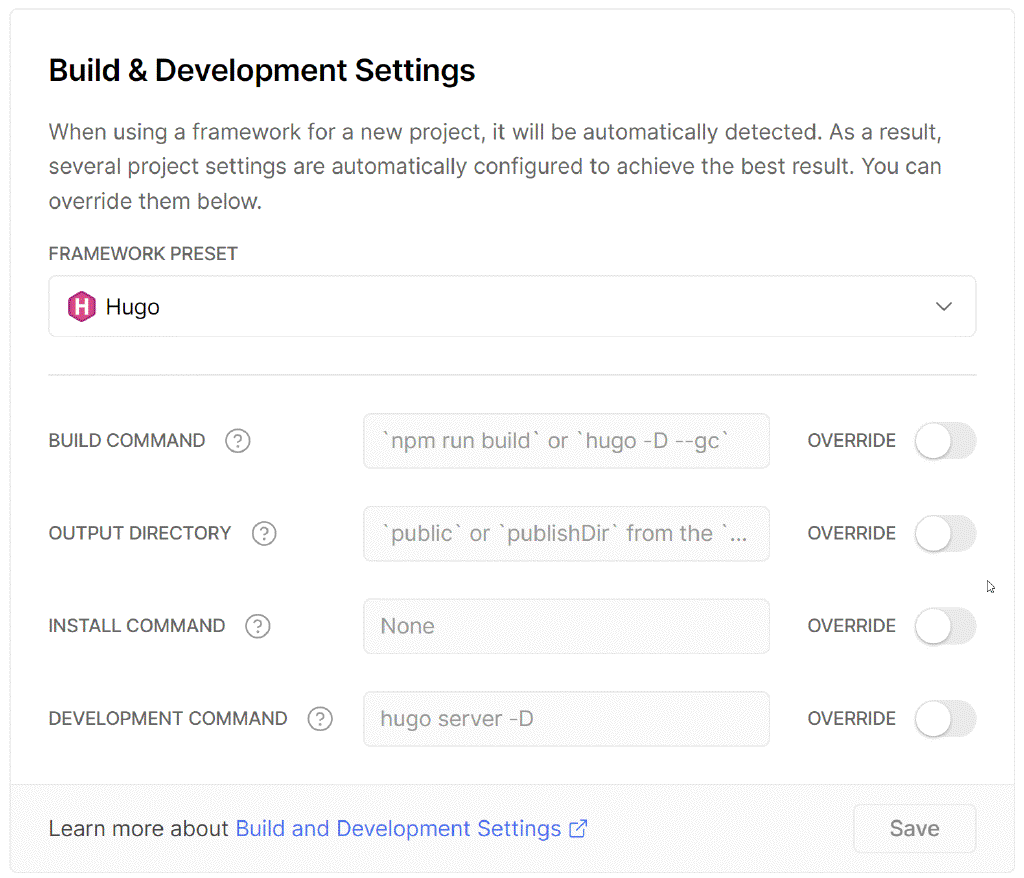The width and height of the screenshot is (1024, 878).
Task: Open the Build Command help tooltip icon
Action: 237,441
